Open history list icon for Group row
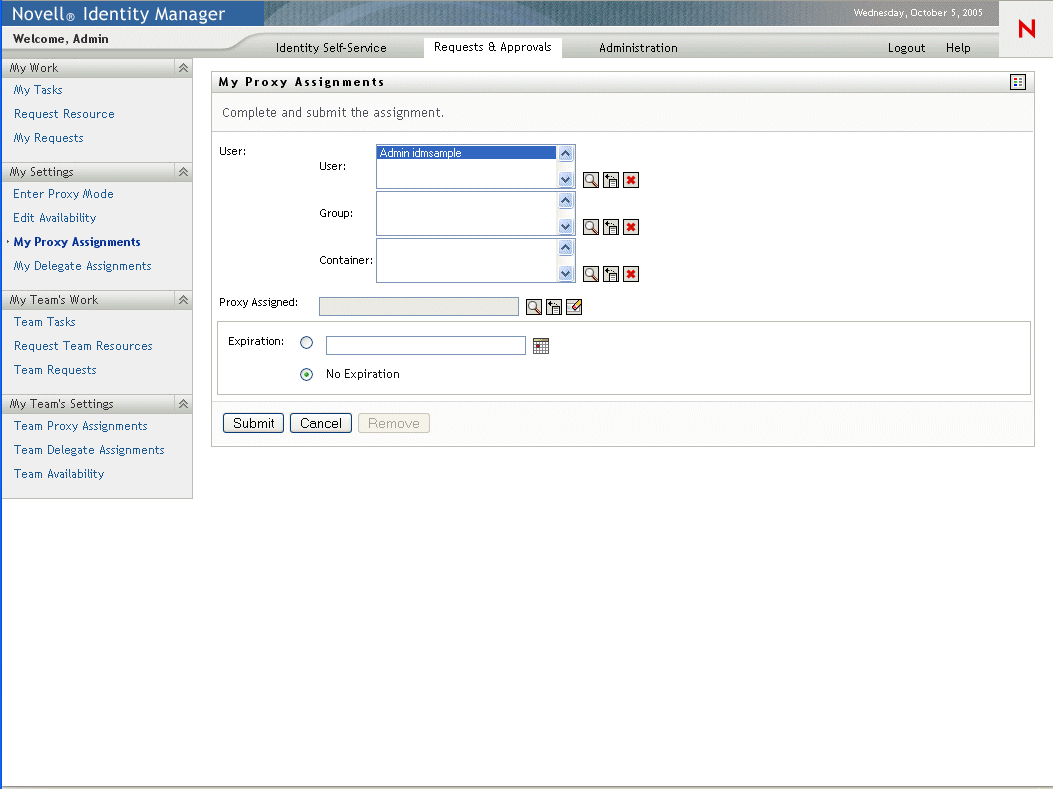 (x=610, y=227)
